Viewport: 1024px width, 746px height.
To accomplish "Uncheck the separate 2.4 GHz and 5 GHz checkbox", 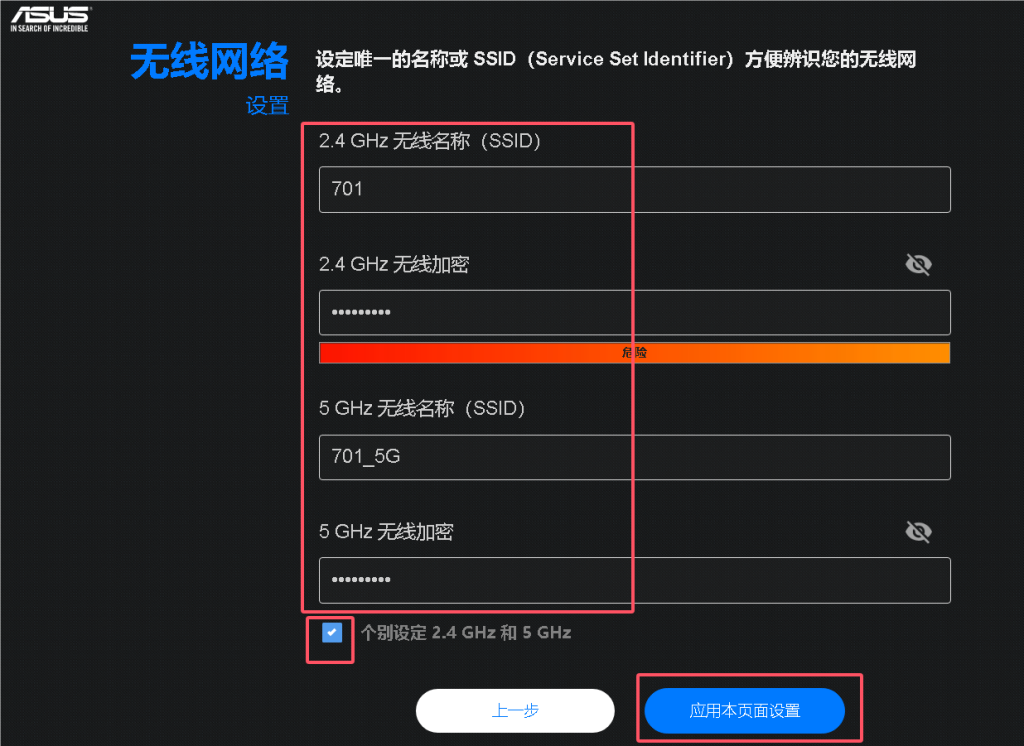I will click(x=332, y=632).
